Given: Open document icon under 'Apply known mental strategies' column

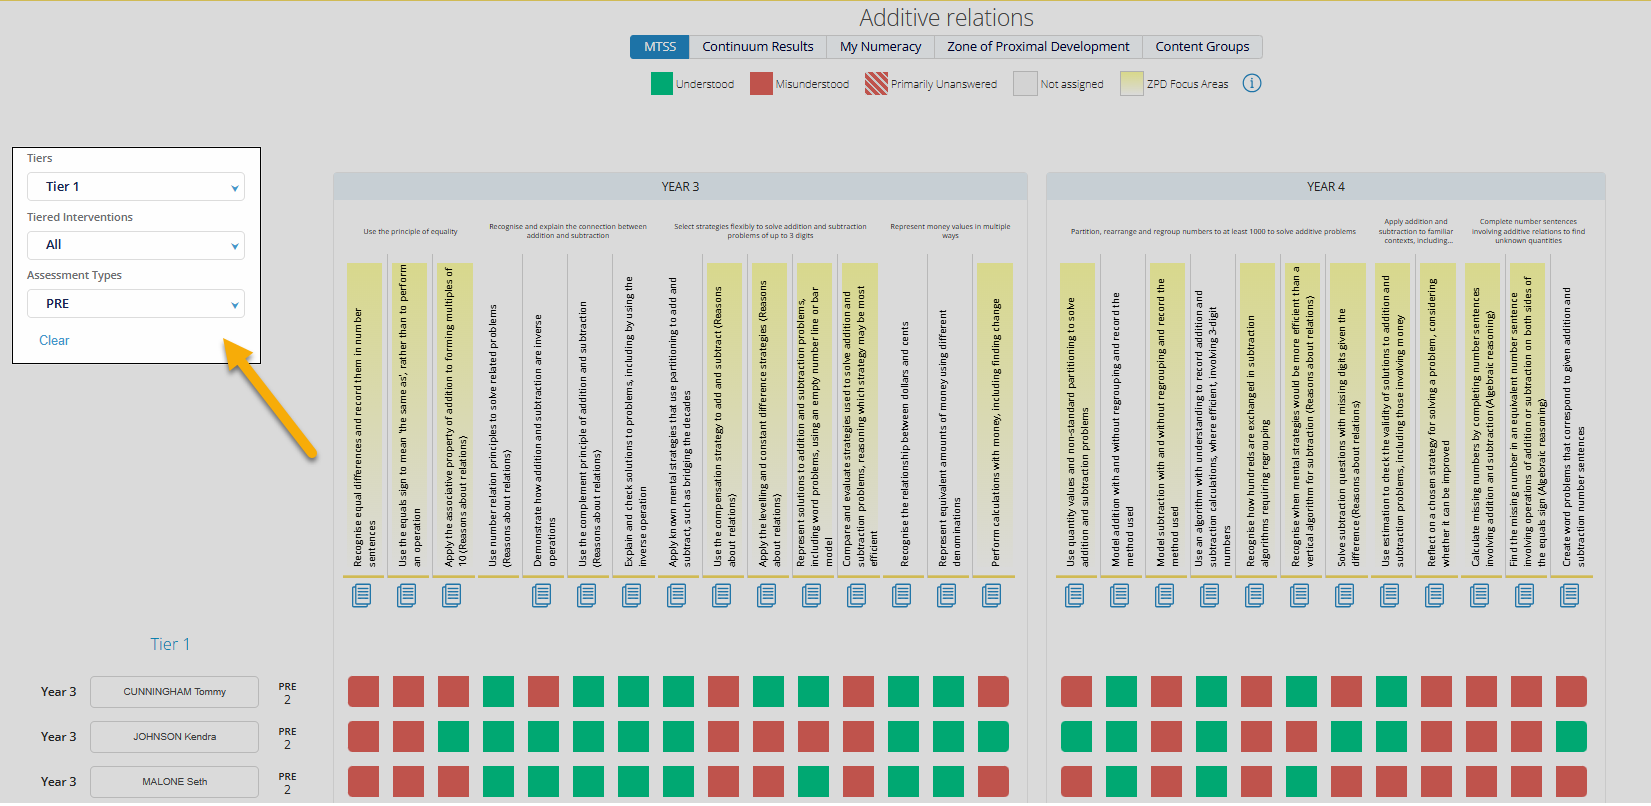Looking at the screenshot, I should coord(677,595).
